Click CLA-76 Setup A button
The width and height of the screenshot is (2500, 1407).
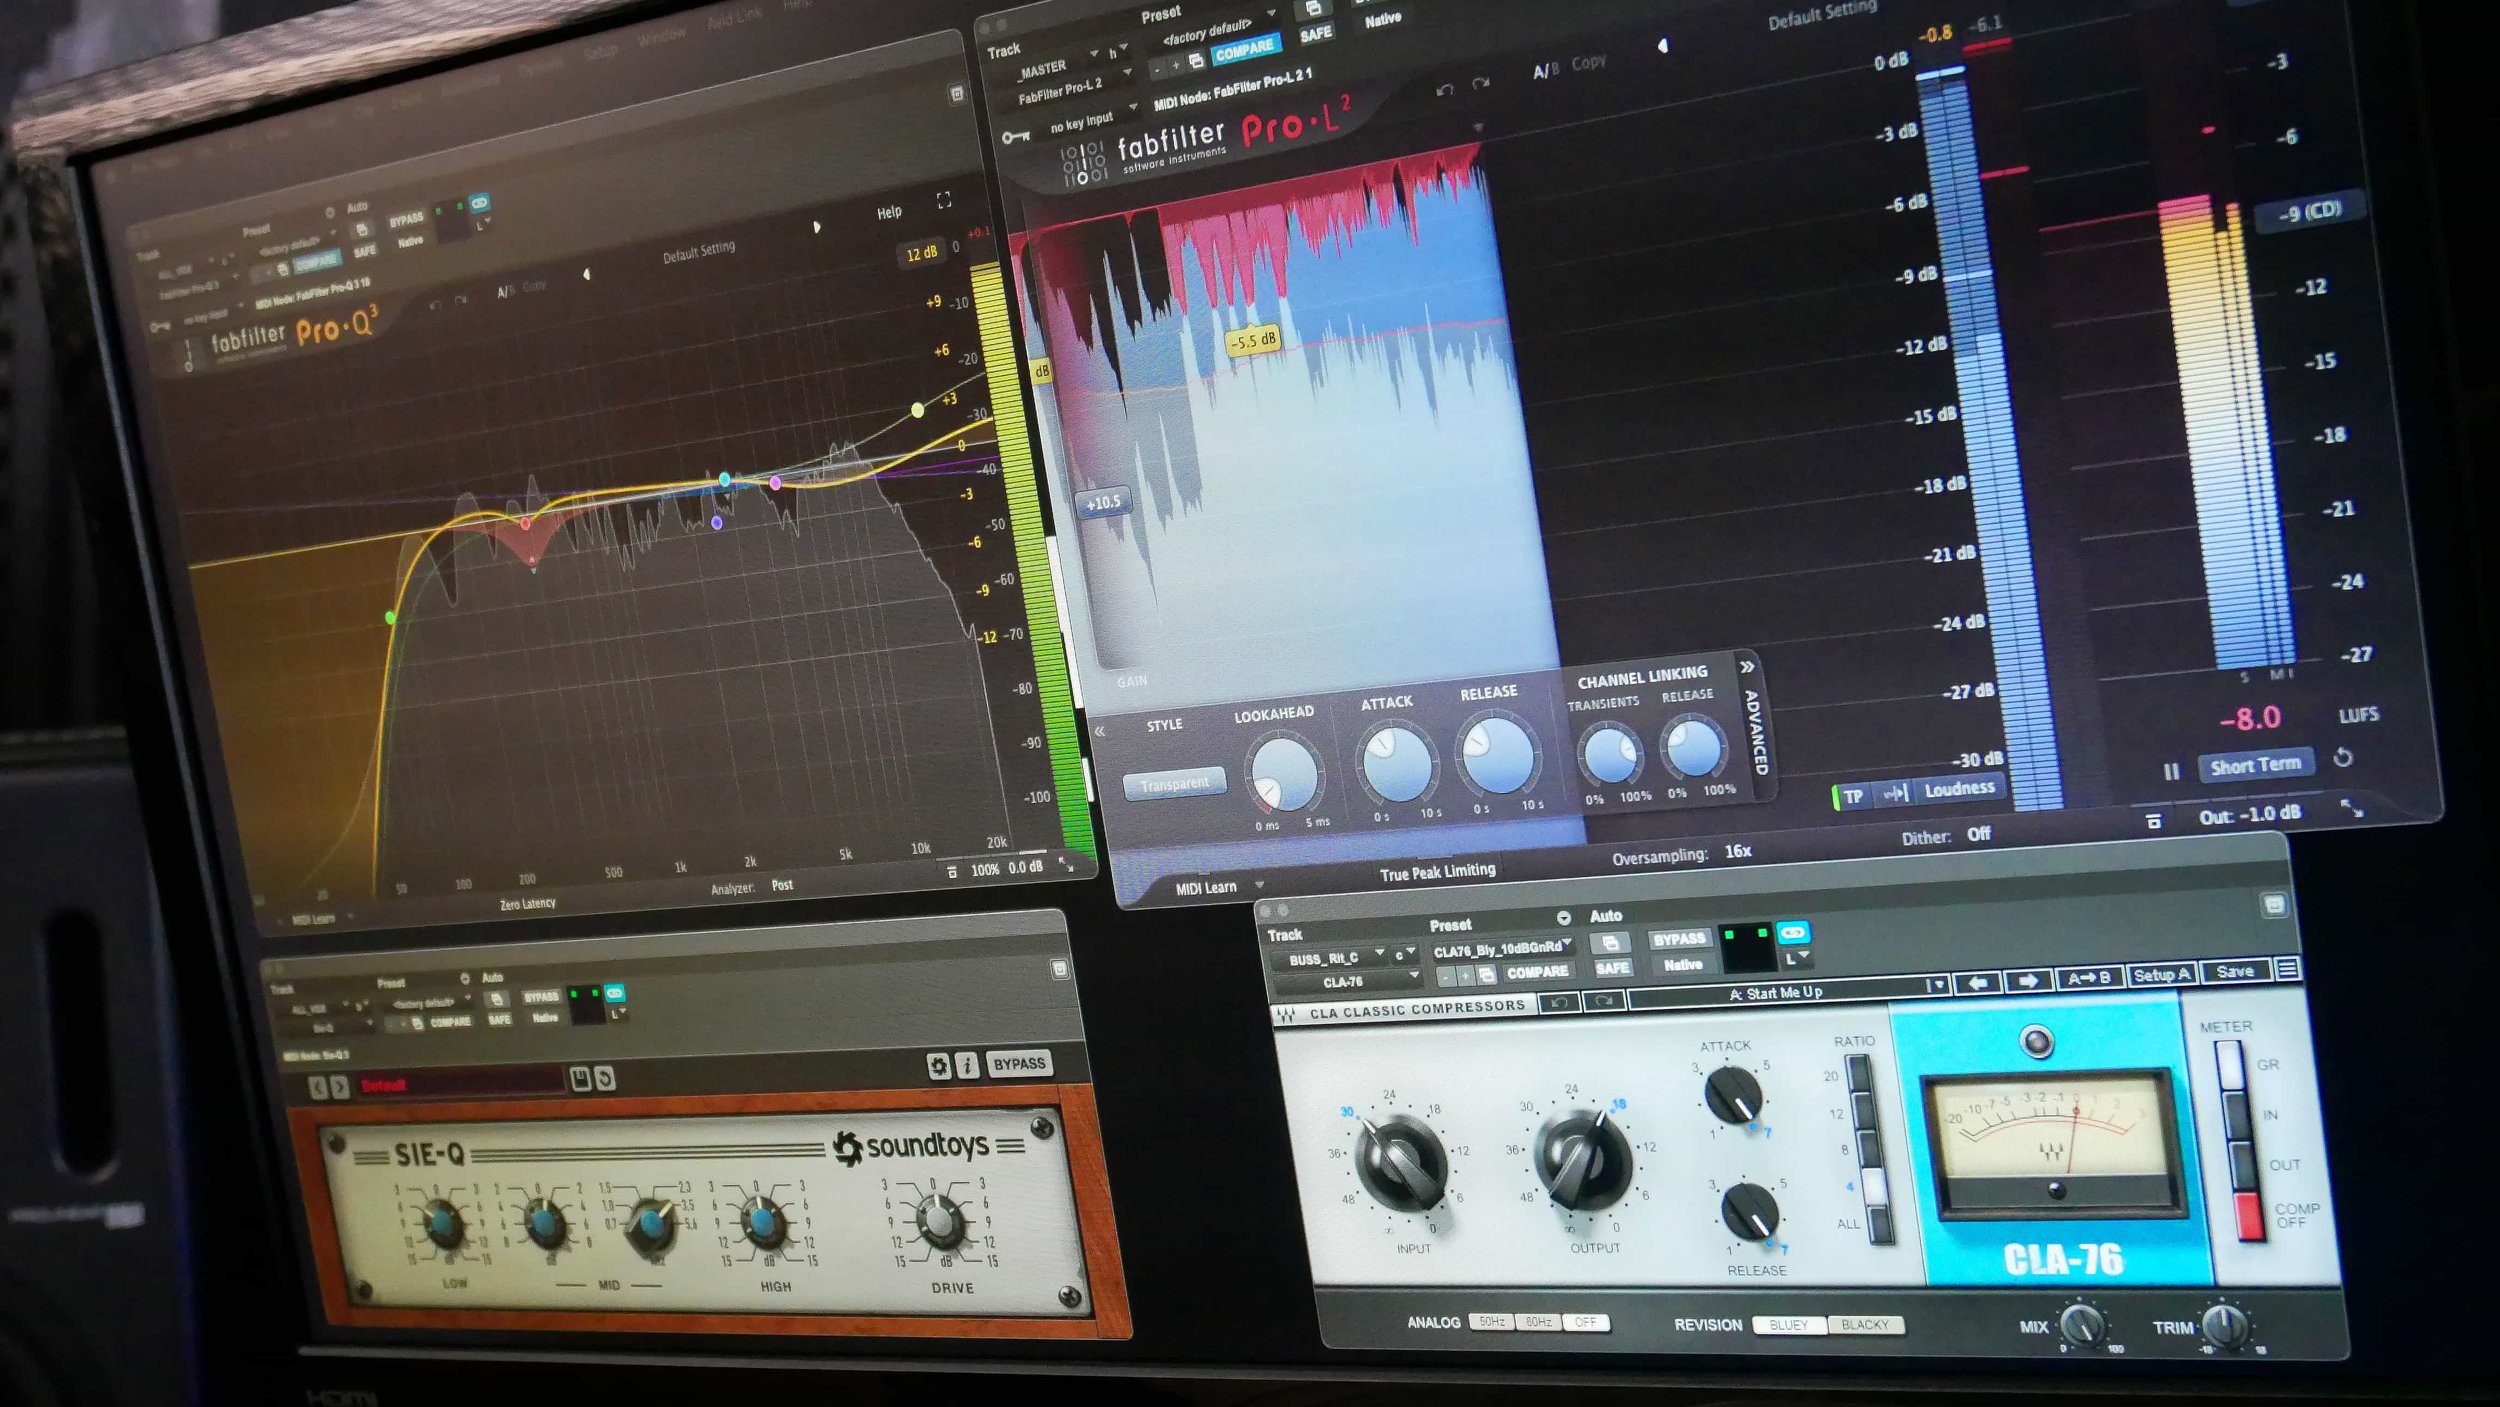point(2161,975)
